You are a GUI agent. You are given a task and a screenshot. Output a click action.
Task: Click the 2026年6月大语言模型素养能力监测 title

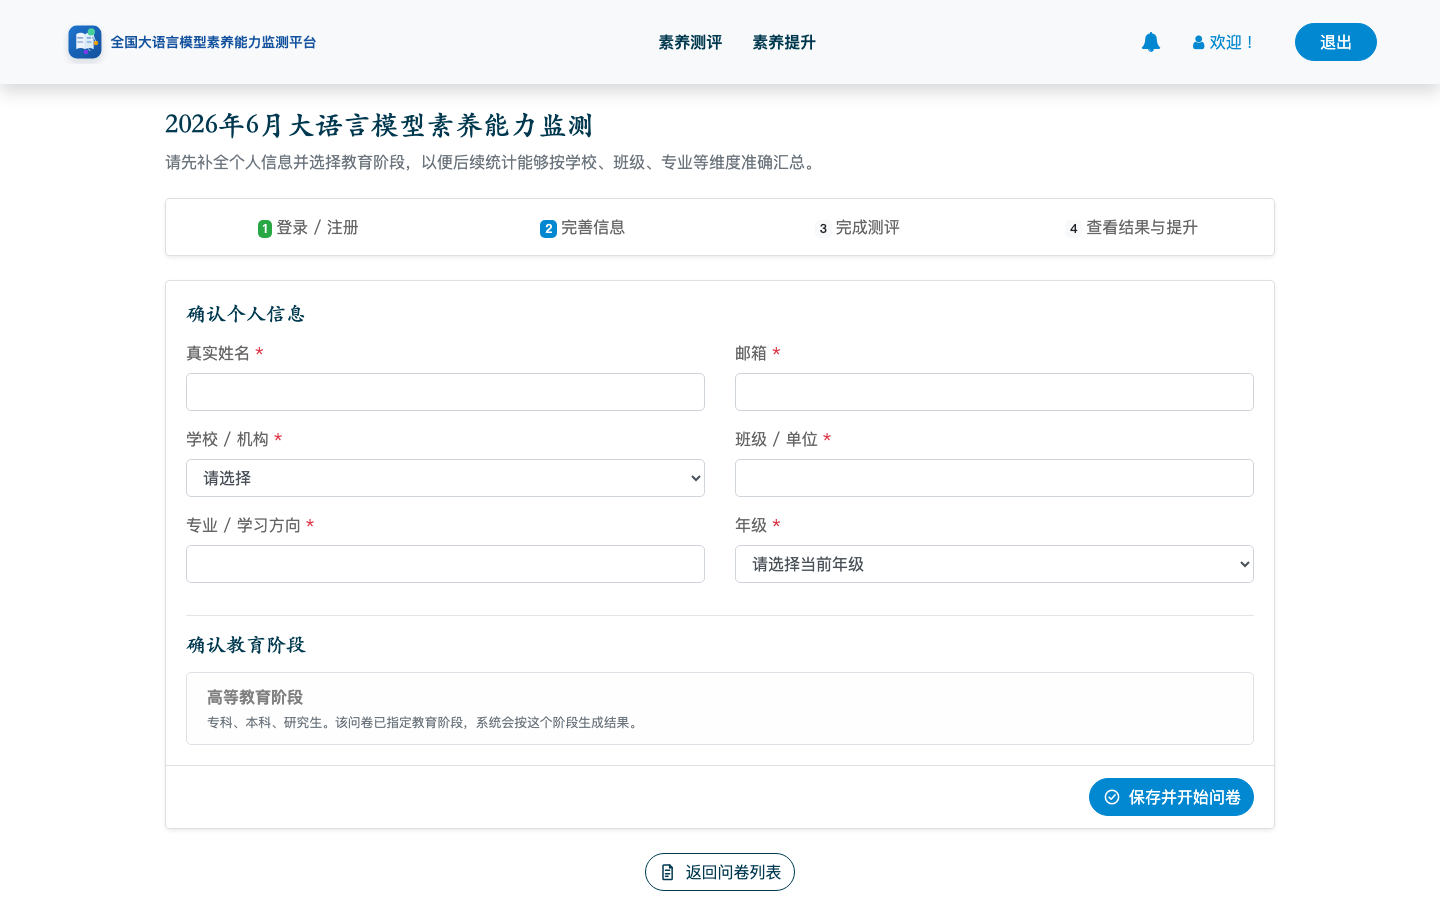pyautogui.click(x=379, y=125)
